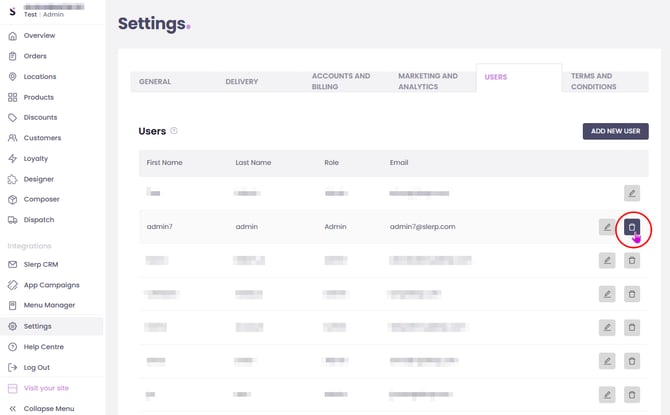This screenshot has height=415, width=670.
Task: Log out from the sidebar
Action: click(x=36, y=367)
